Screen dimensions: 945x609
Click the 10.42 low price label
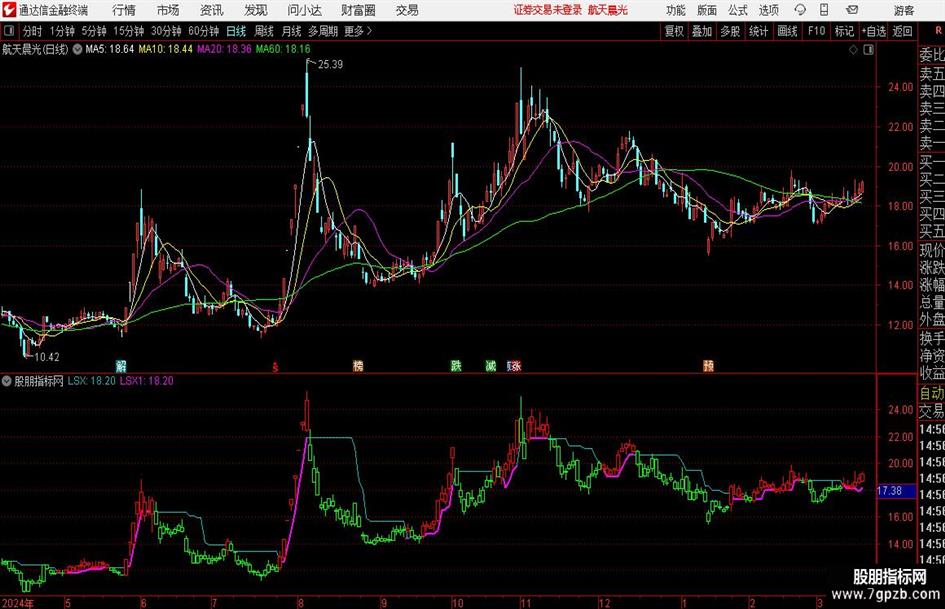coord(46,357)
